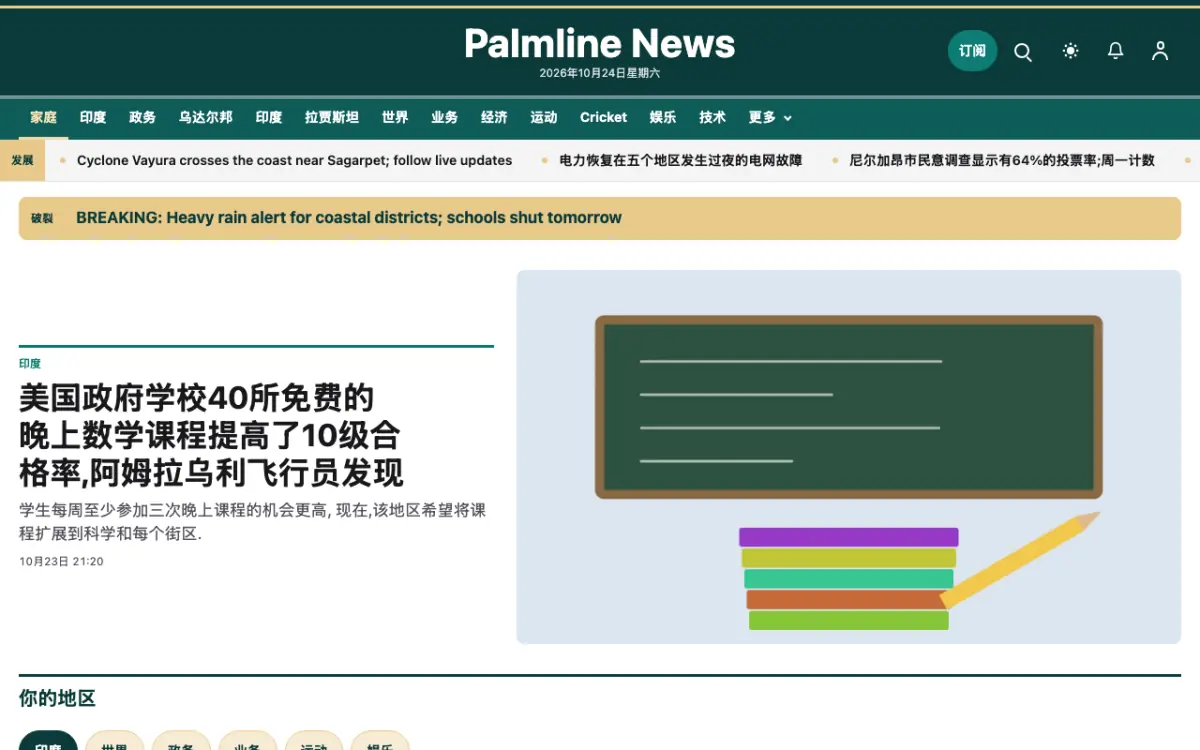The image size is (1200, 750).
Task: Go to Palmline News home logo
Action: point(600,43)
